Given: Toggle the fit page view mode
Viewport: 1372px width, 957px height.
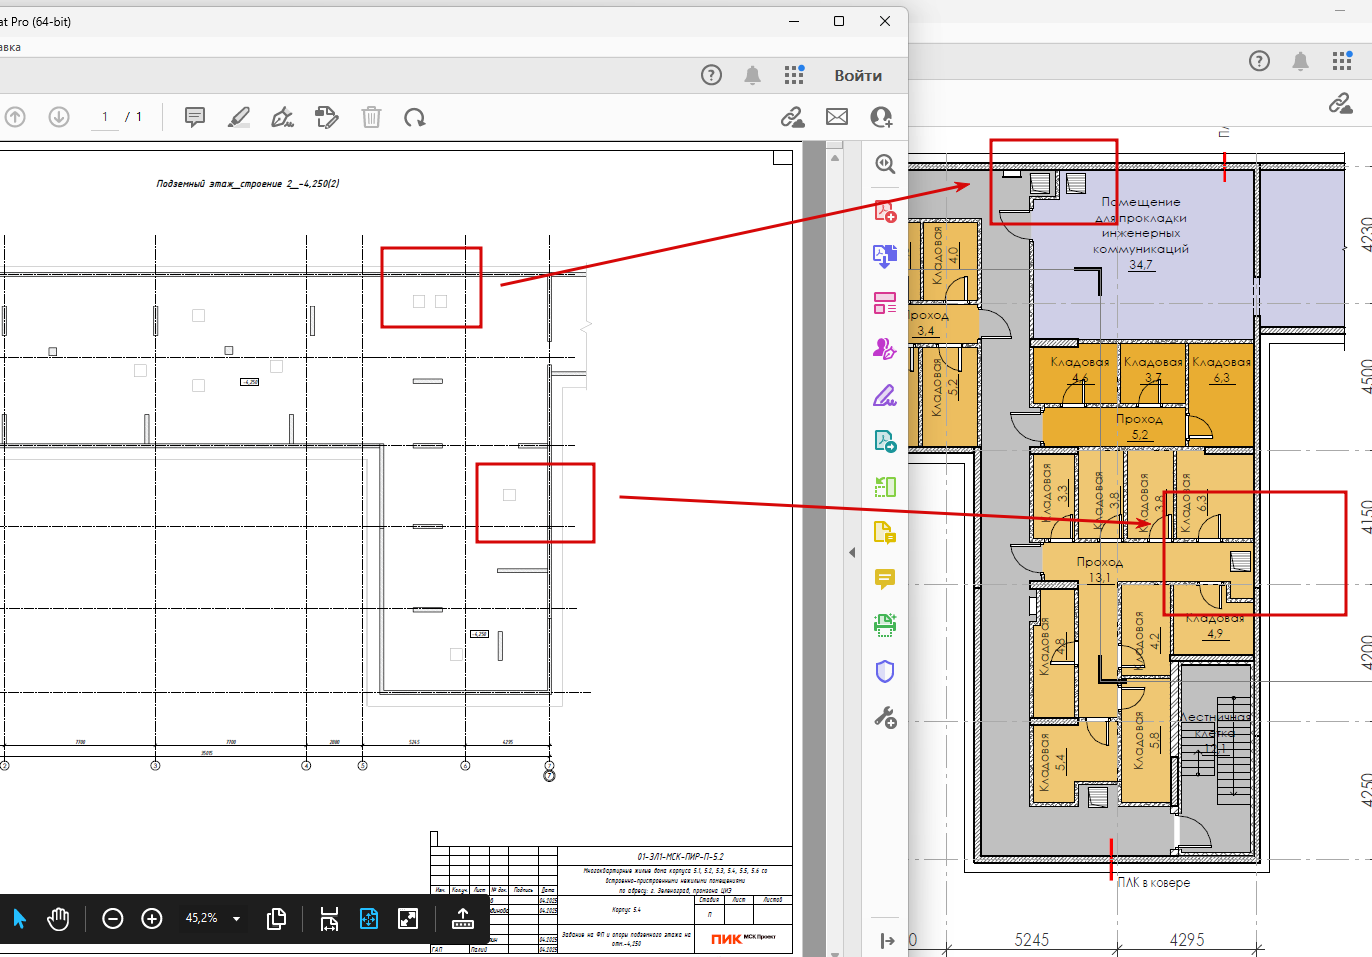Looking at the screenshot, I should click(368, 918).
